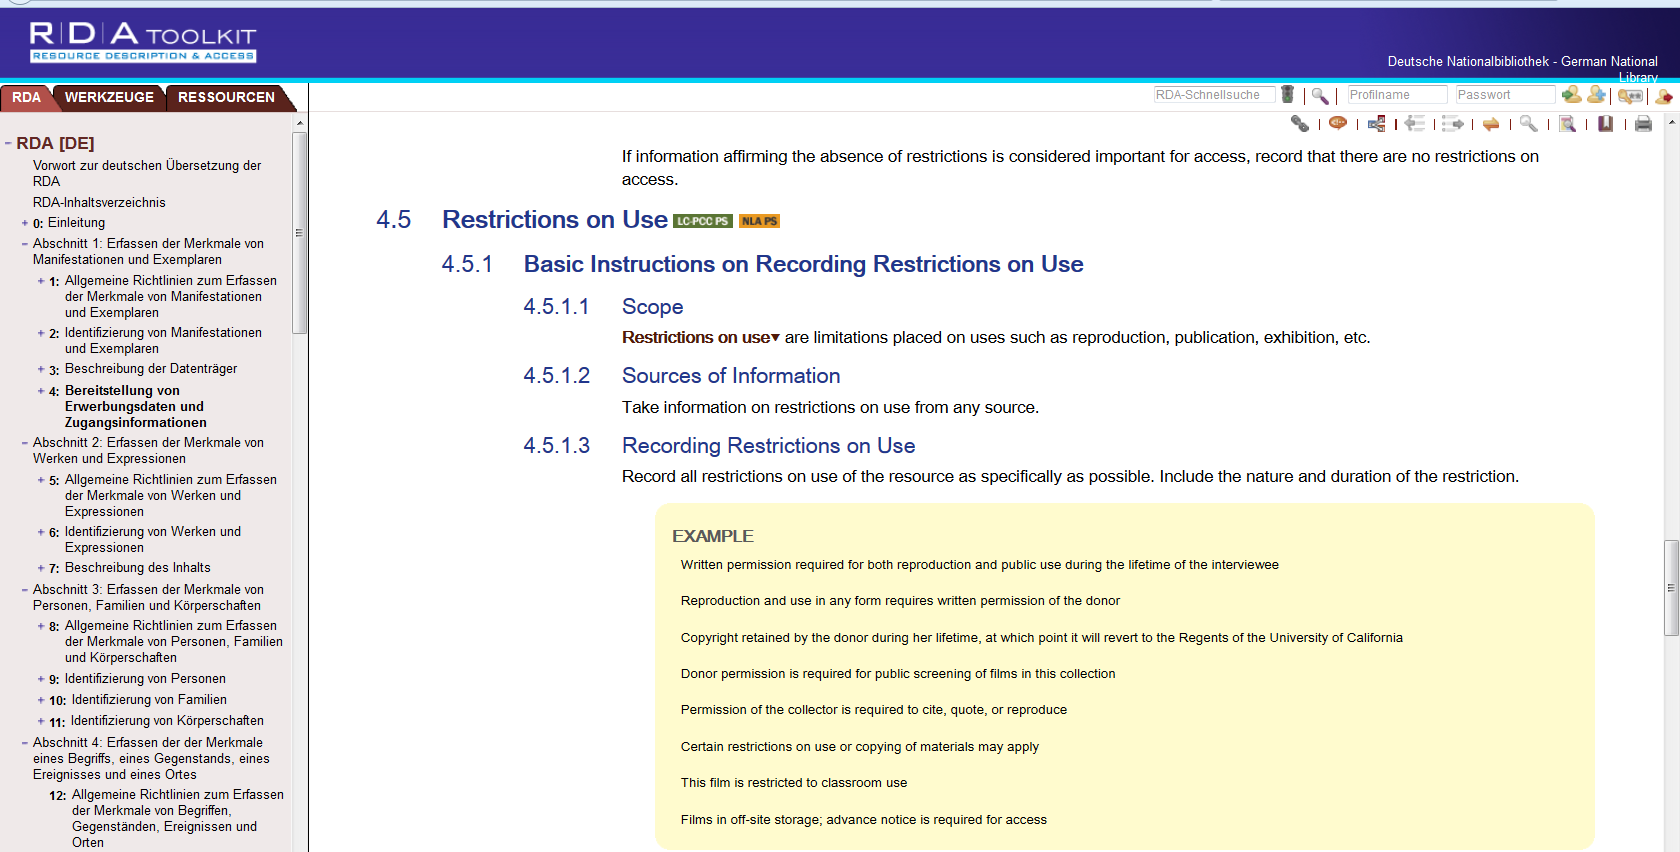
Task: Click the bookmark book icon
Action: [x=1606, y=124]
